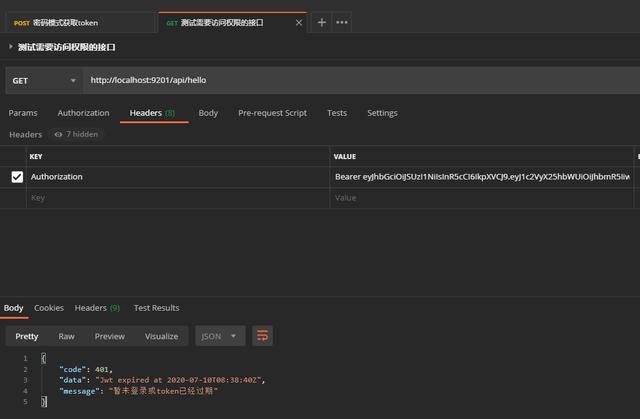Open the Tests tab

tap(337, 113)
